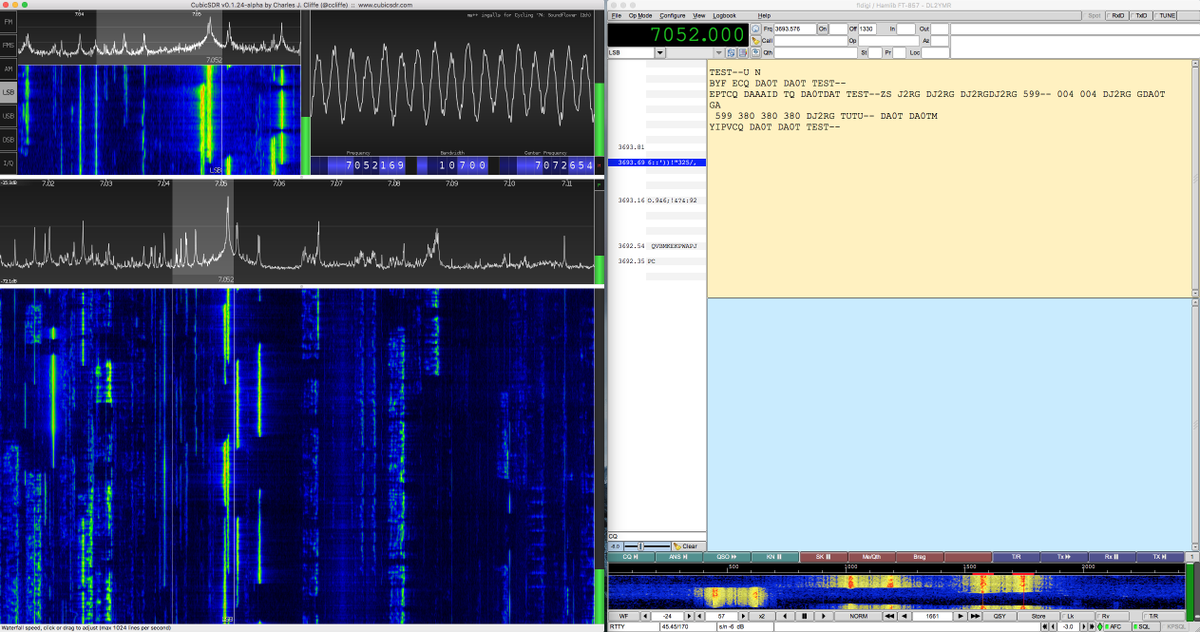Toggle the RxID button in fldigi
1200x632 pixels.
click(1118, 16)
